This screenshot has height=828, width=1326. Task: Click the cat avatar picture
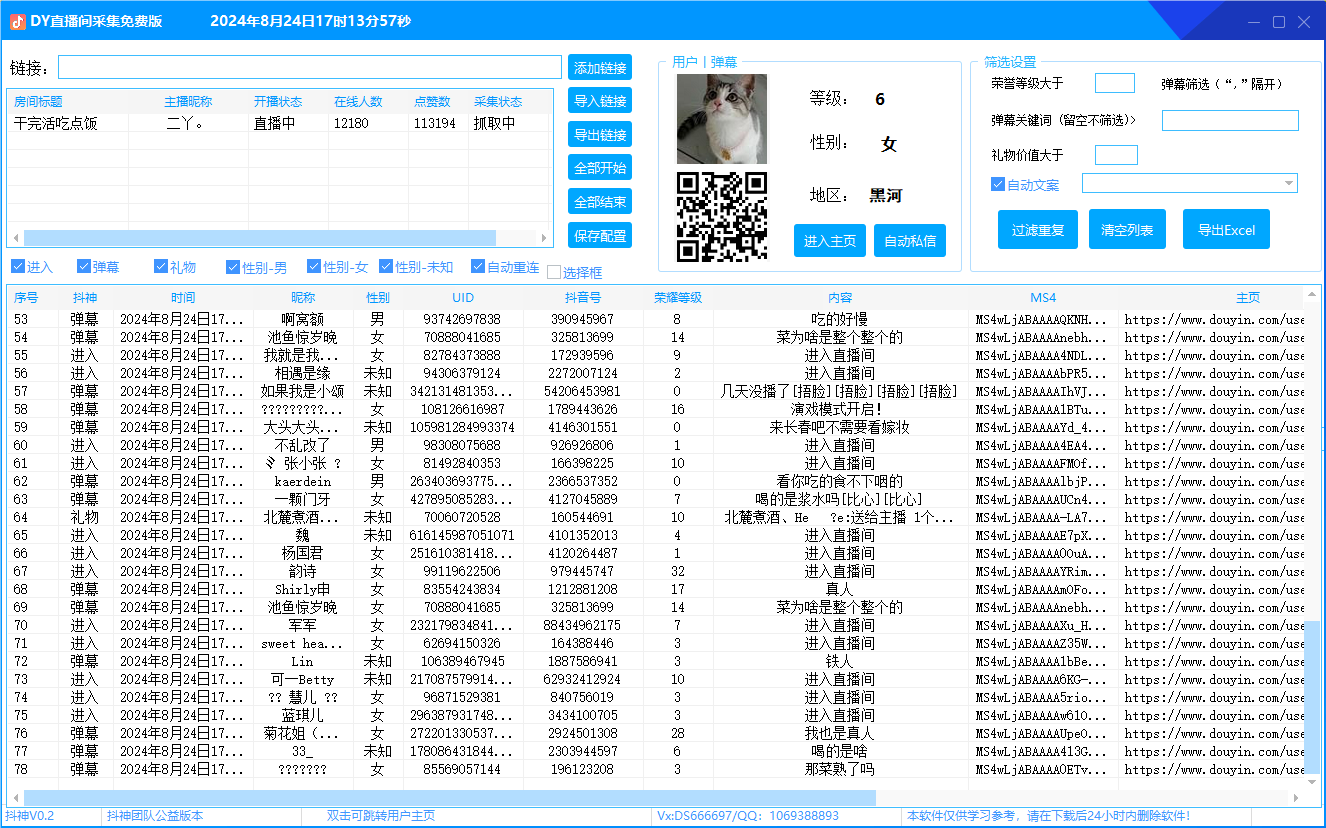pos(721,119)
